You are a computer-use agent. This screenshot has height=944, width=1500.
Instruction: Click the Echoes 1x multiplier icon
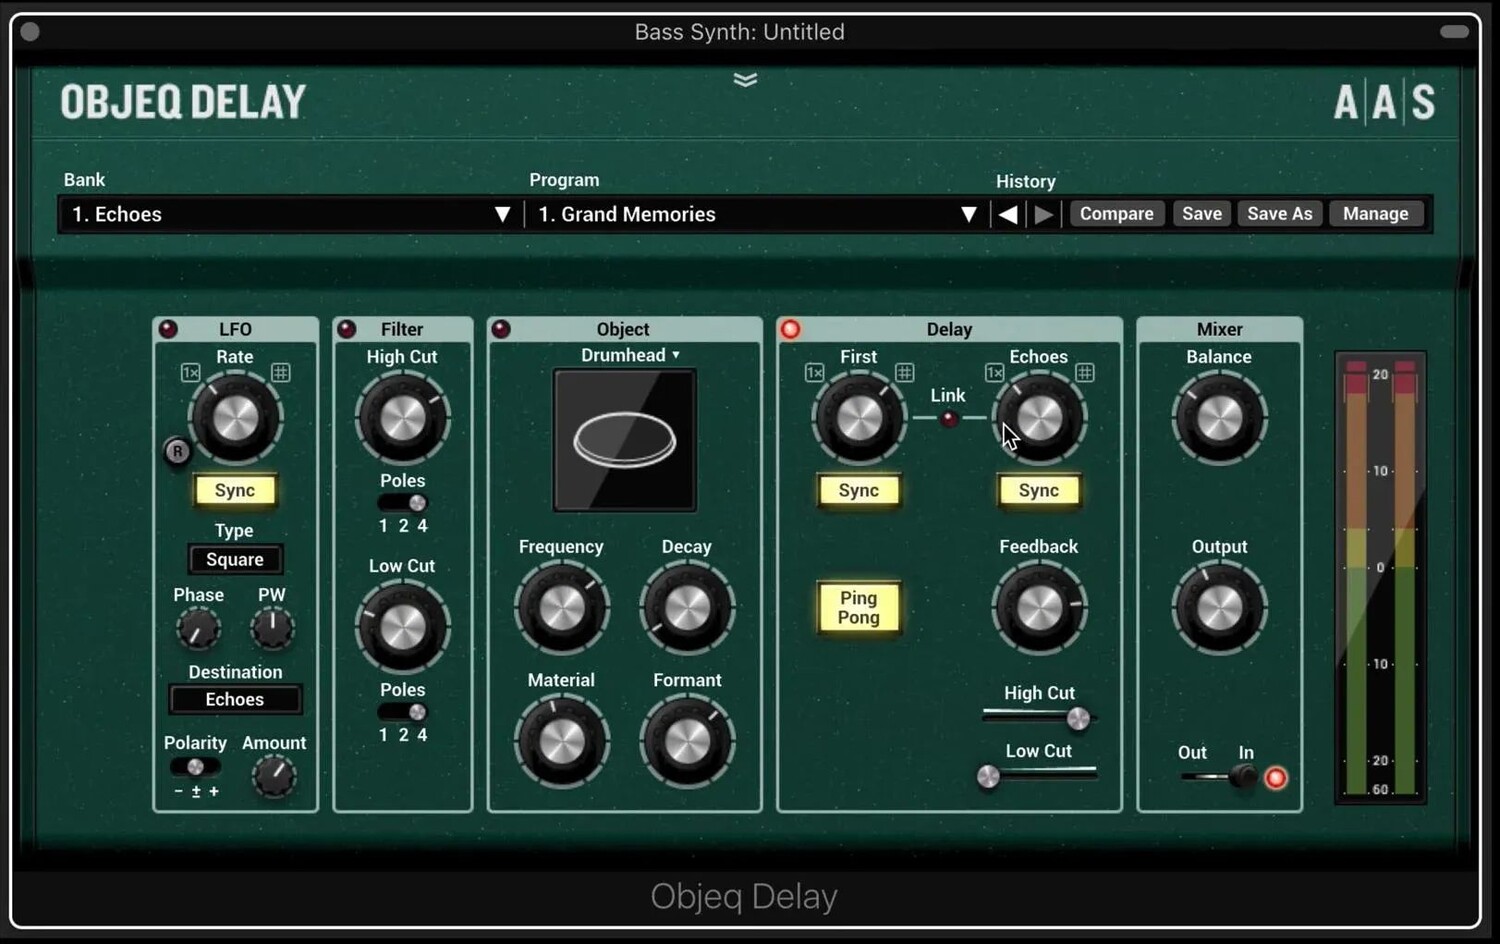click(x=994, y=373)
